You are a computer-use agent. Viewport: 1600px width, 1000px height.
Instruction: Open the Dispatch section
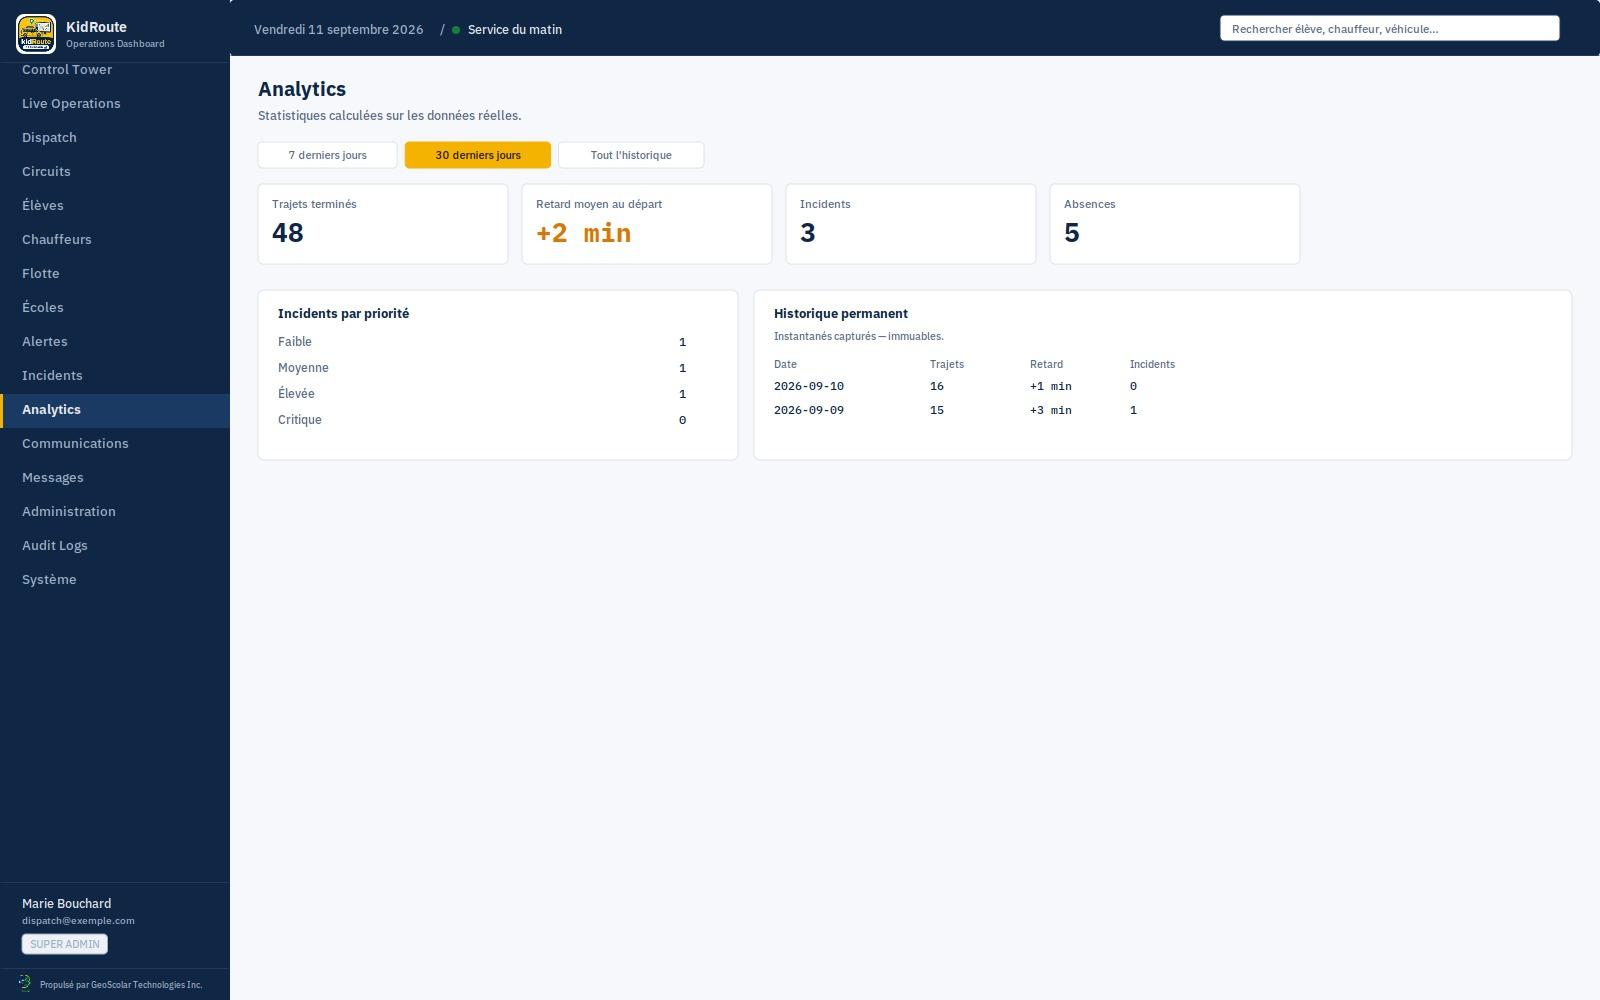pos(115,138)
